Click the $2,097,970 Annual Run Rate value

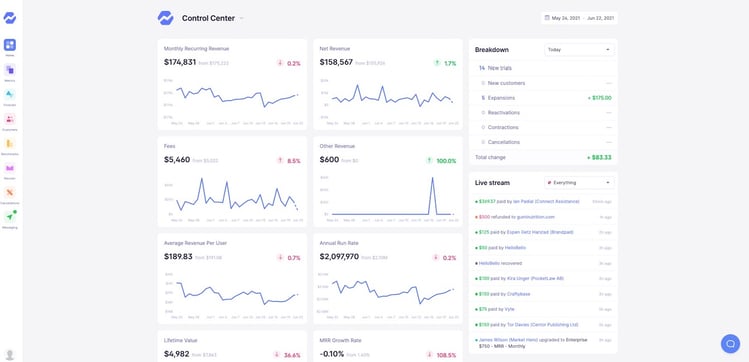point(339,256)
